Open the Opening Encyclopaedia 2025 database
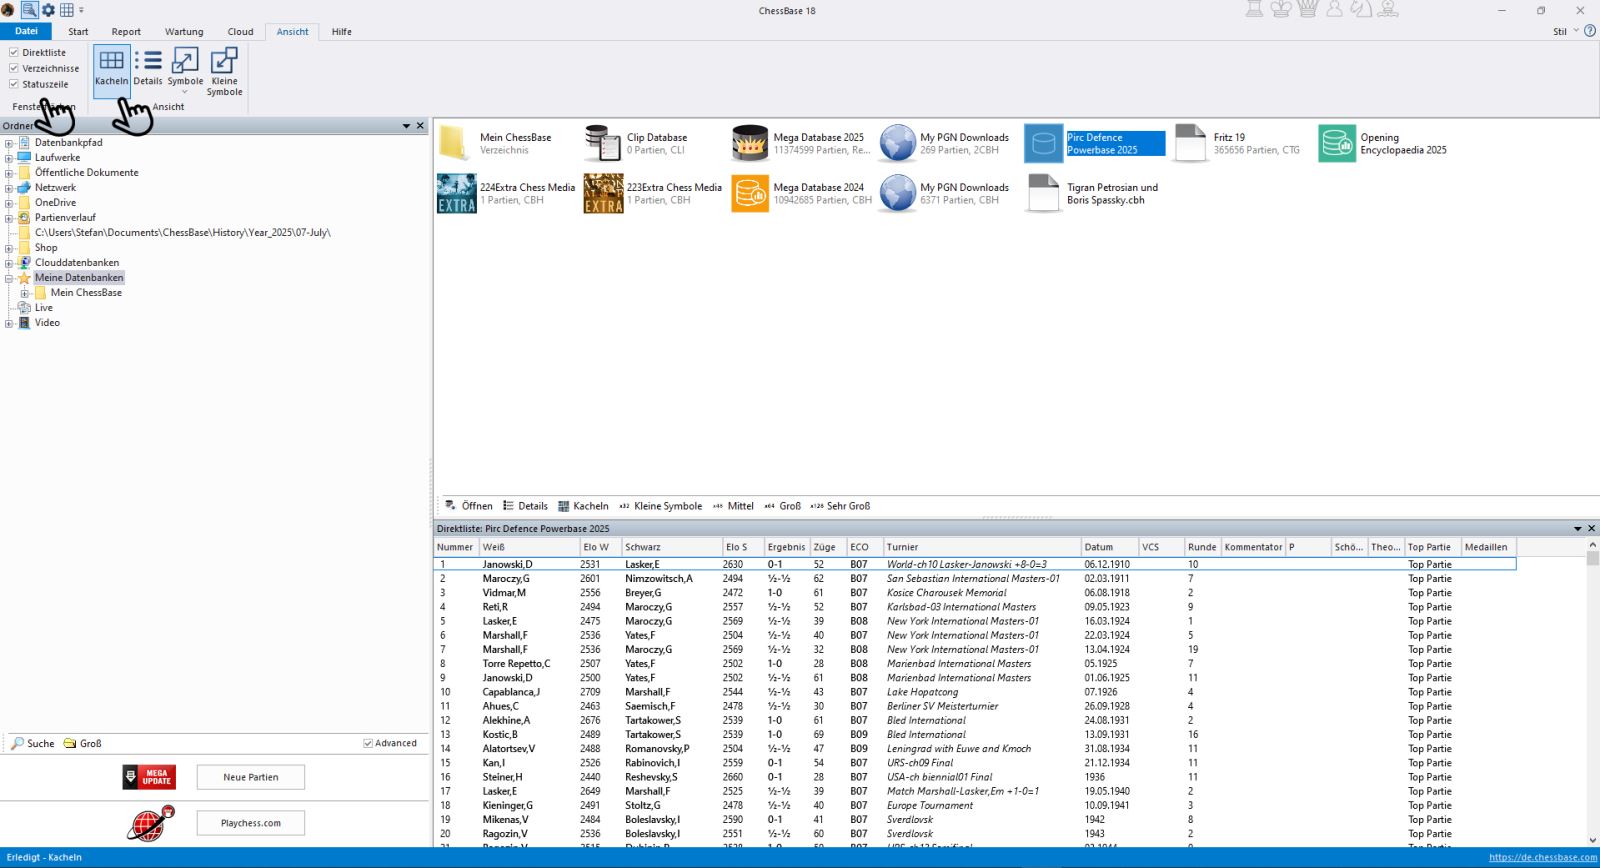This screenshot has height=868, width=1600. point(1337,144)
